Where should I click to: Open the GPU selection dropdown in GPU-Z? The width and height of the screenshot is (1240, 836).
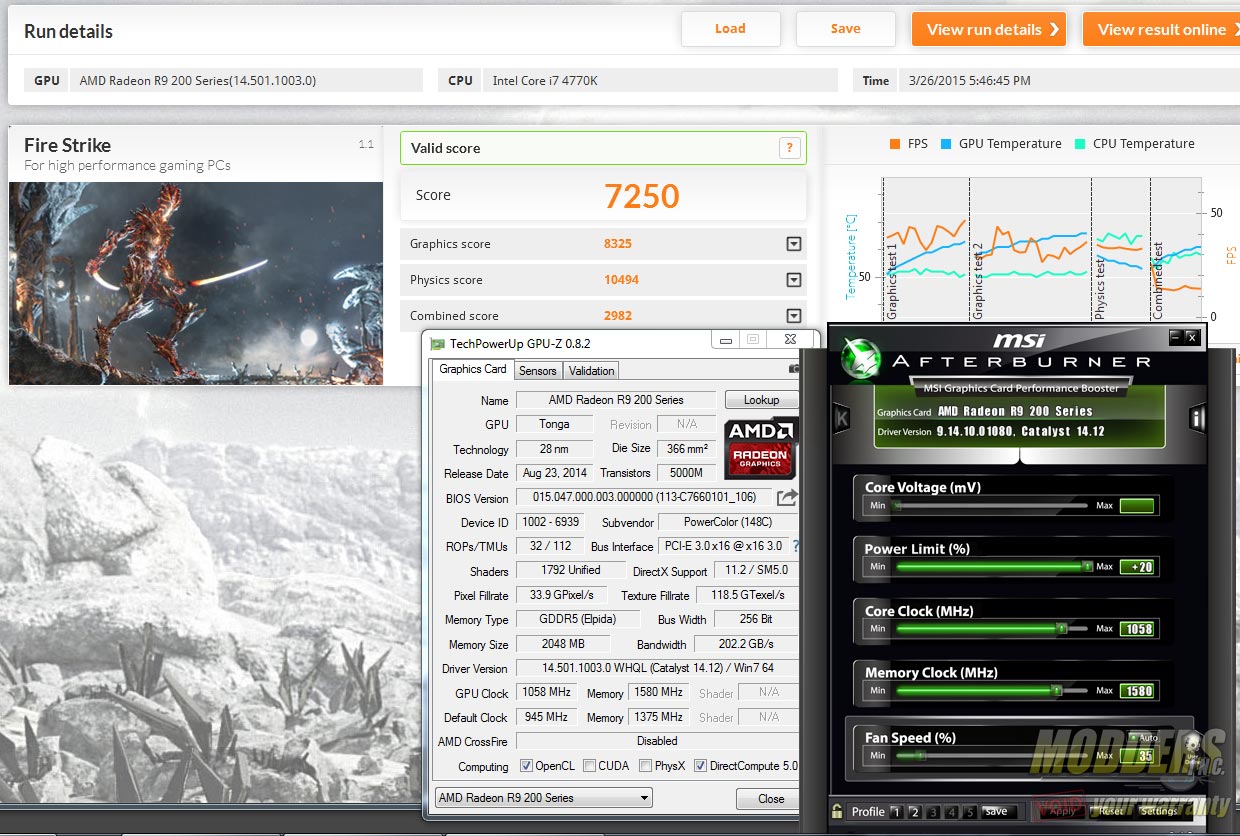tap(544, 797)
